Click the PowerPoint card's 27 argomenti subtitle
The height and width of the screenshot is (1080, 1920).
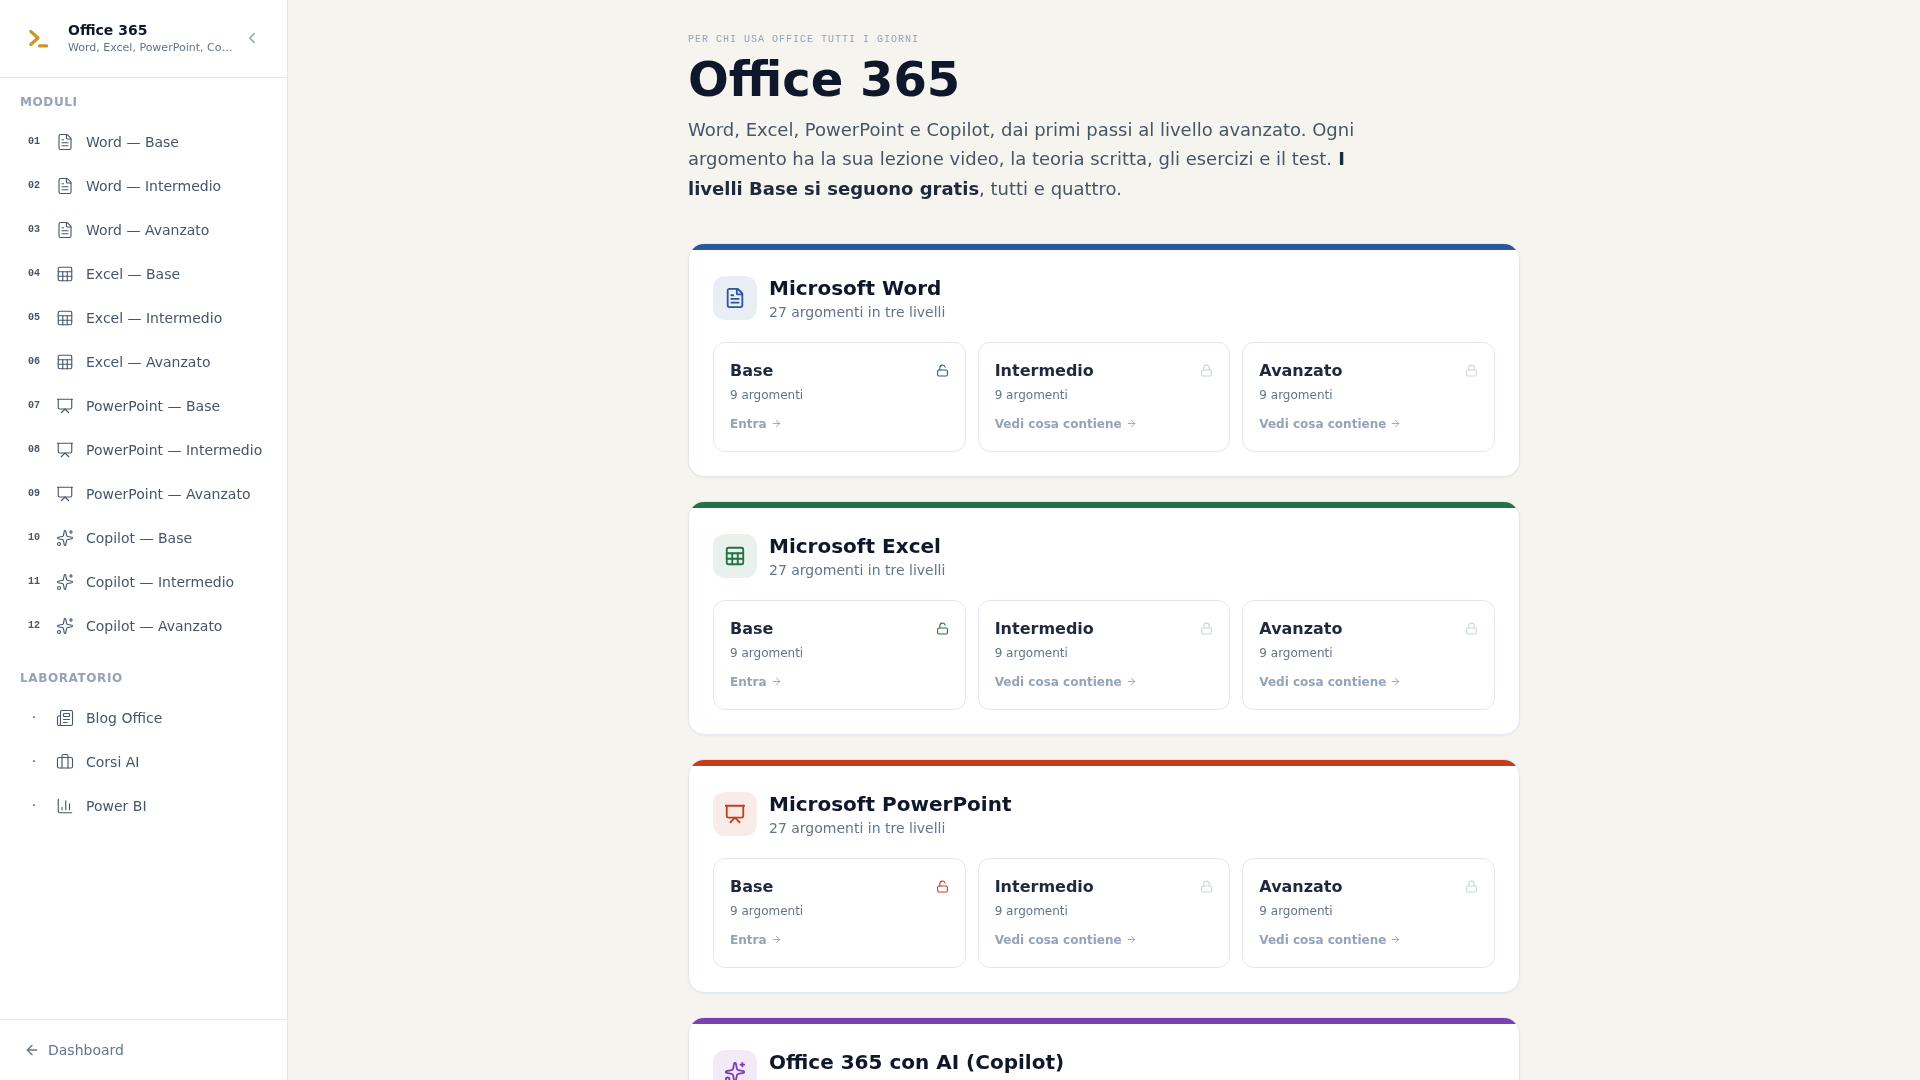(857, 828)
